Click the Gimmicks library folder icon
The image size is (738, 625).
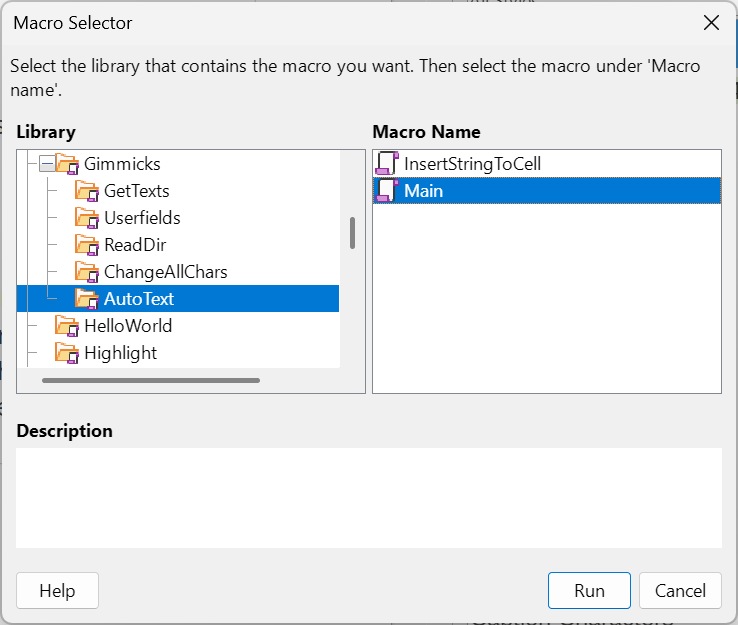click(67, 164)
